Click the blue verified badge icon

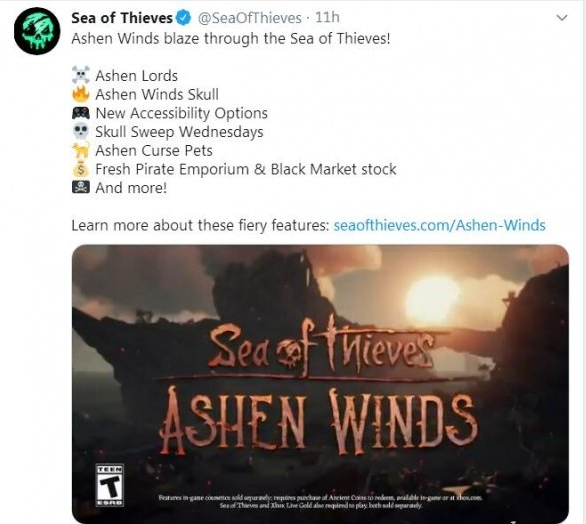pyautogui.click(x=183, y=18)
